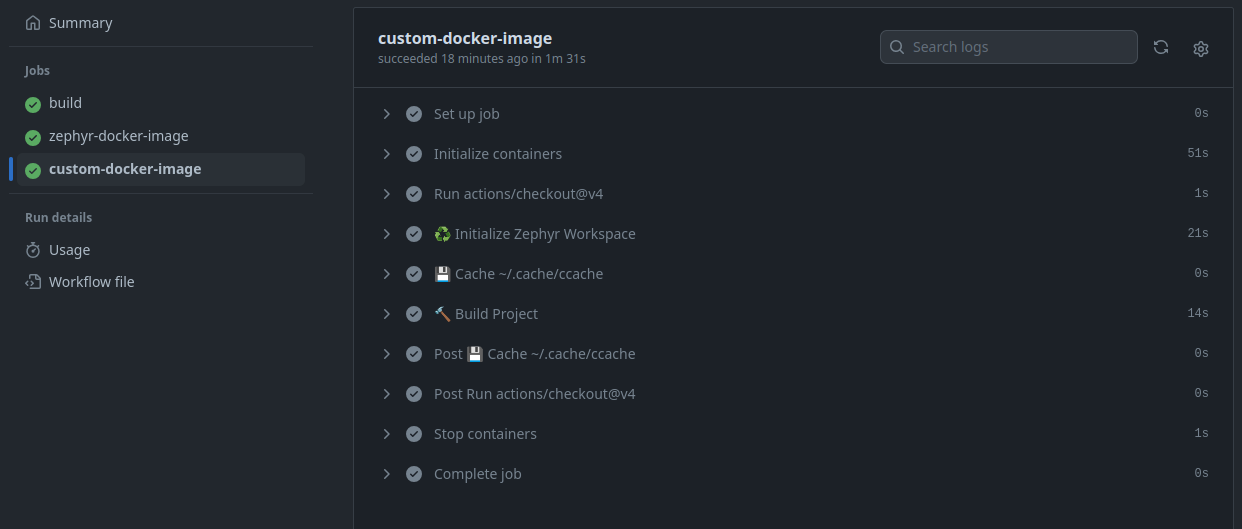Focus the Search logs field
Image resolution: width=1242 pixels, height=529 pixels.
[1018, 47]
